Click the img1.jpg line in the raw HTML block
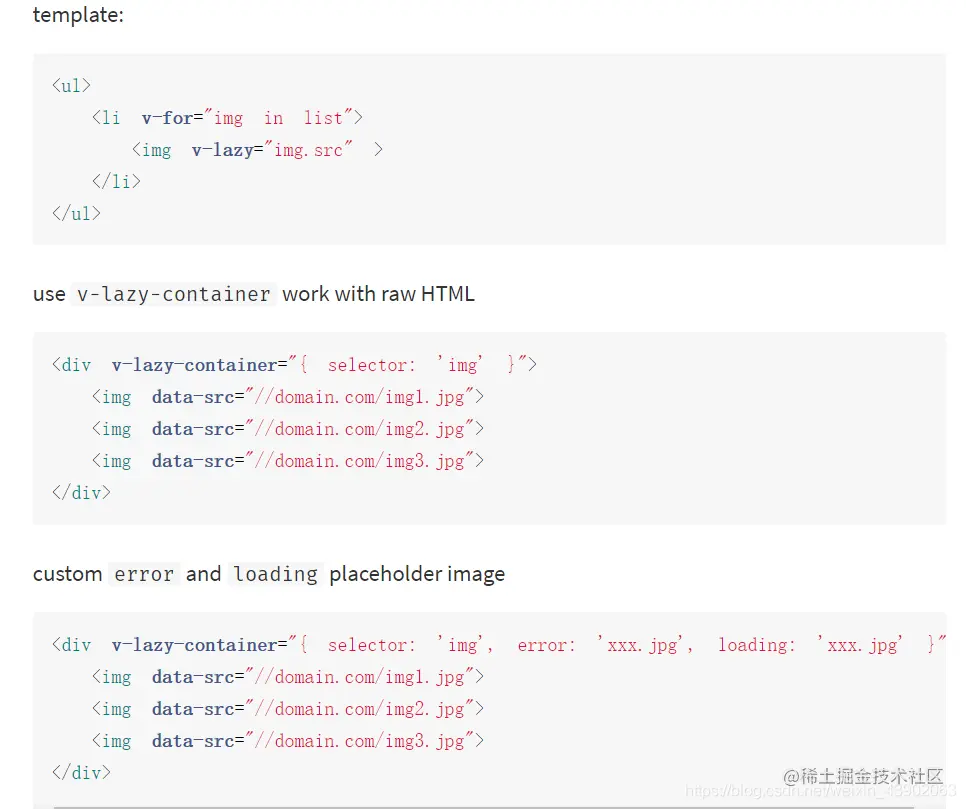 tap(288, 397)
